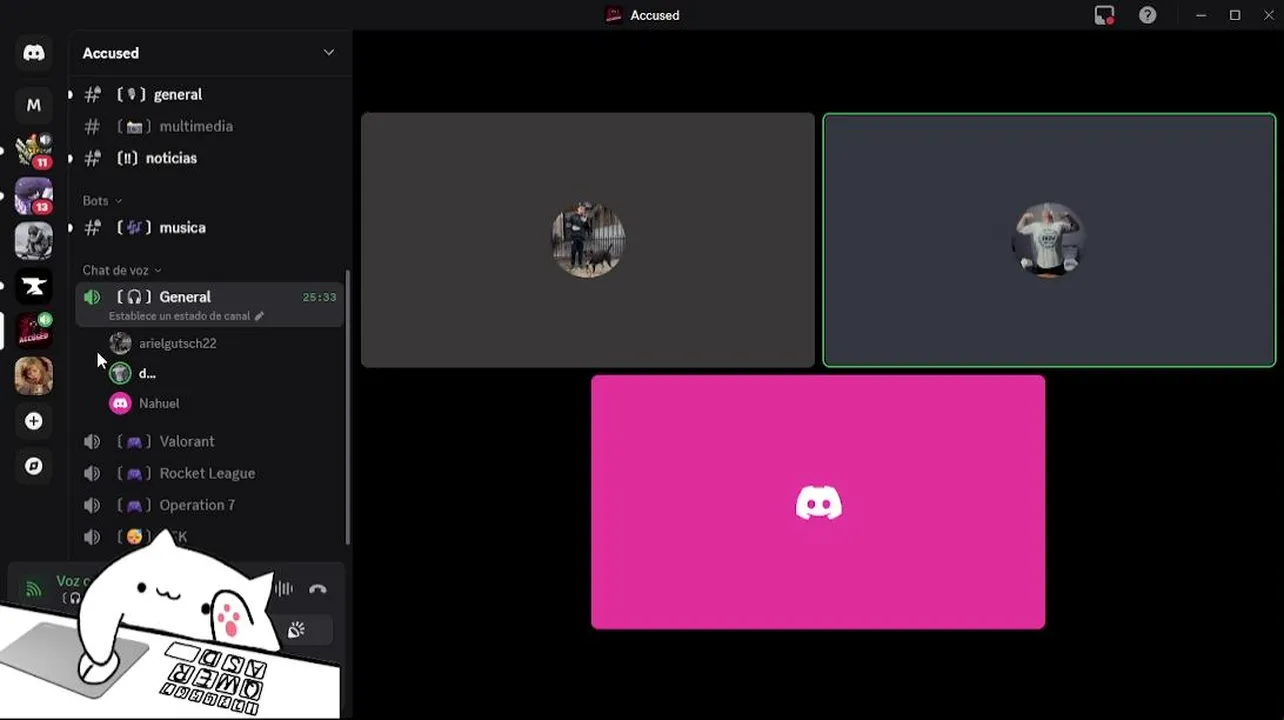The height and width of the screenshot is (720, 1284).
Task: Click the 25:33 call timer
Action: click(319, 297)
